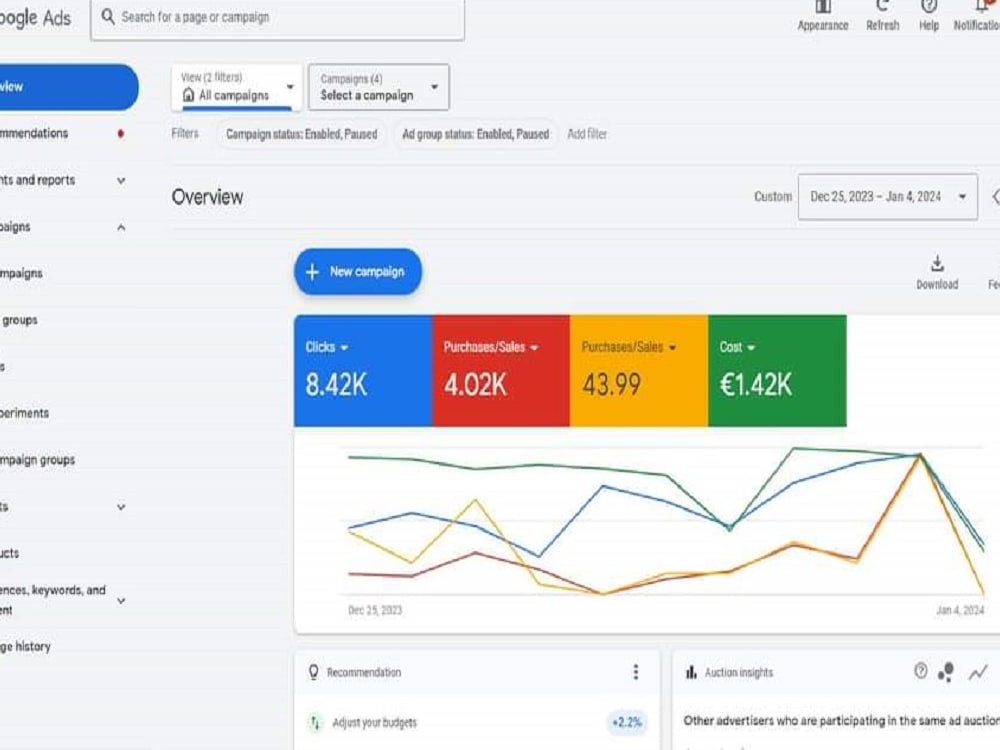Click the +2.2% score badge
The width and height of the screenshot is (1000, 750).
tap(626, 723)
